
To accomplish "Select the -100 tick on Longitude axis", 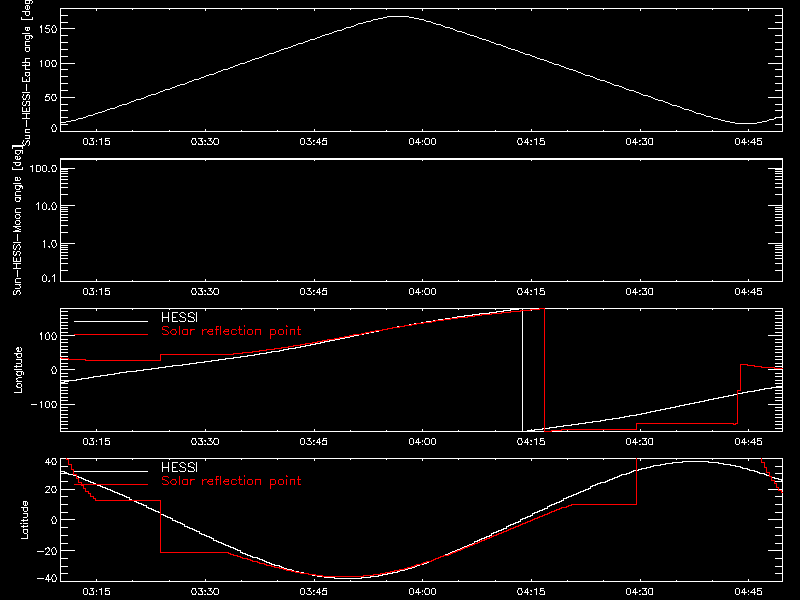I will coord(44,404).
